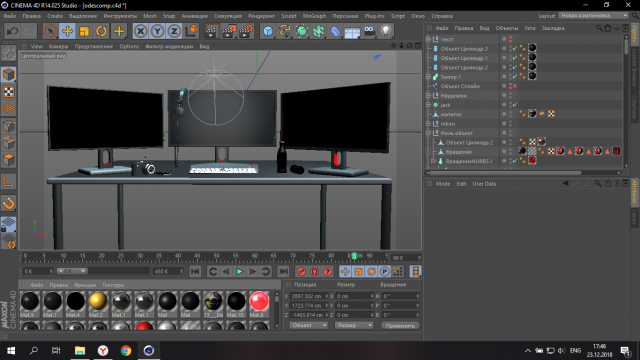Screen dimensions: 640x360
Task: Toggle Z axis lock
Action: click(x=174, y=31)
